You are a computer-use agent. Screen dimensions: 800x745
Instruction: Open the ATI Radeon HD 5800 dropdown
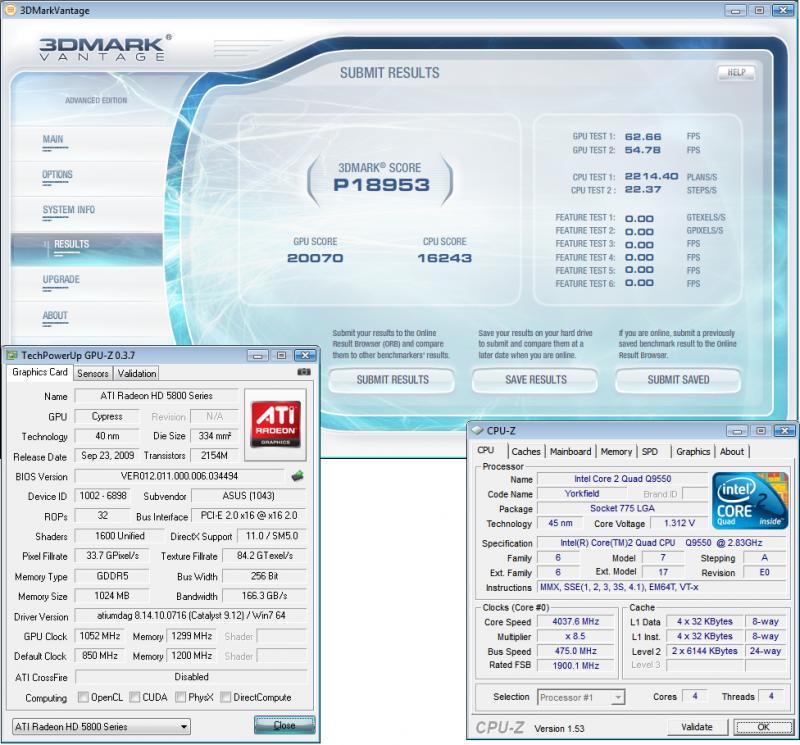coord(100,726)
